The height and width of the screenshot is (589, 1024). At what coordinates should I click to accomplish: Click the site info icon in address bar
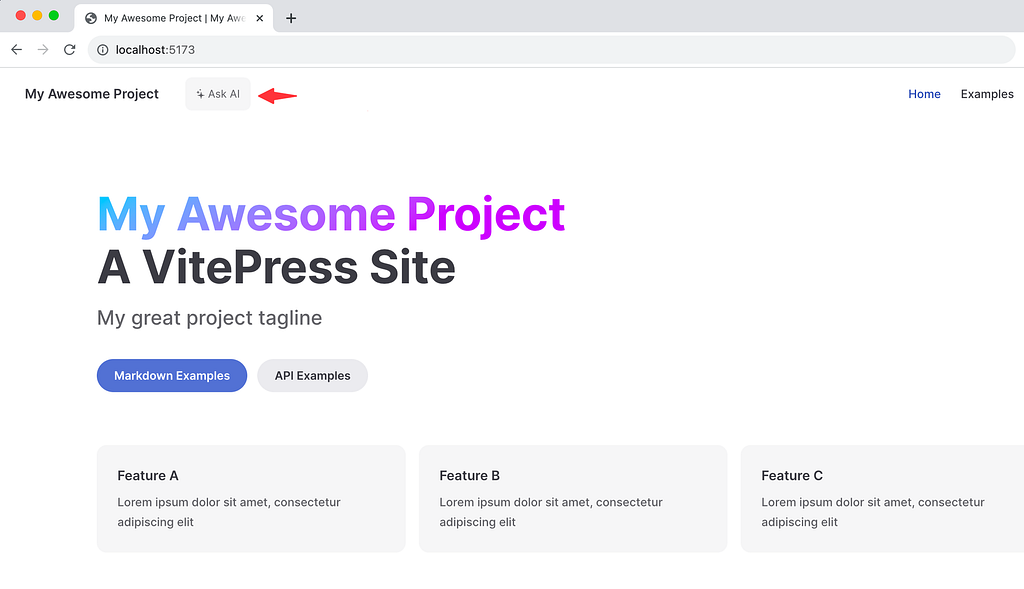click(103, 50)
